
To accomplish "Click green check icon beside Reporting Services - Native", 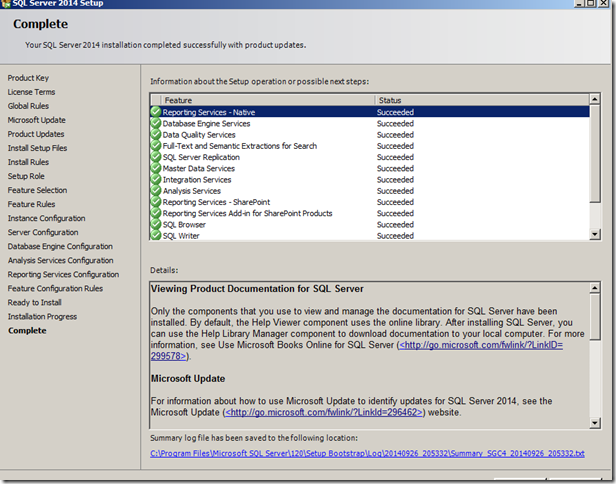I will (x=156, y=112).
